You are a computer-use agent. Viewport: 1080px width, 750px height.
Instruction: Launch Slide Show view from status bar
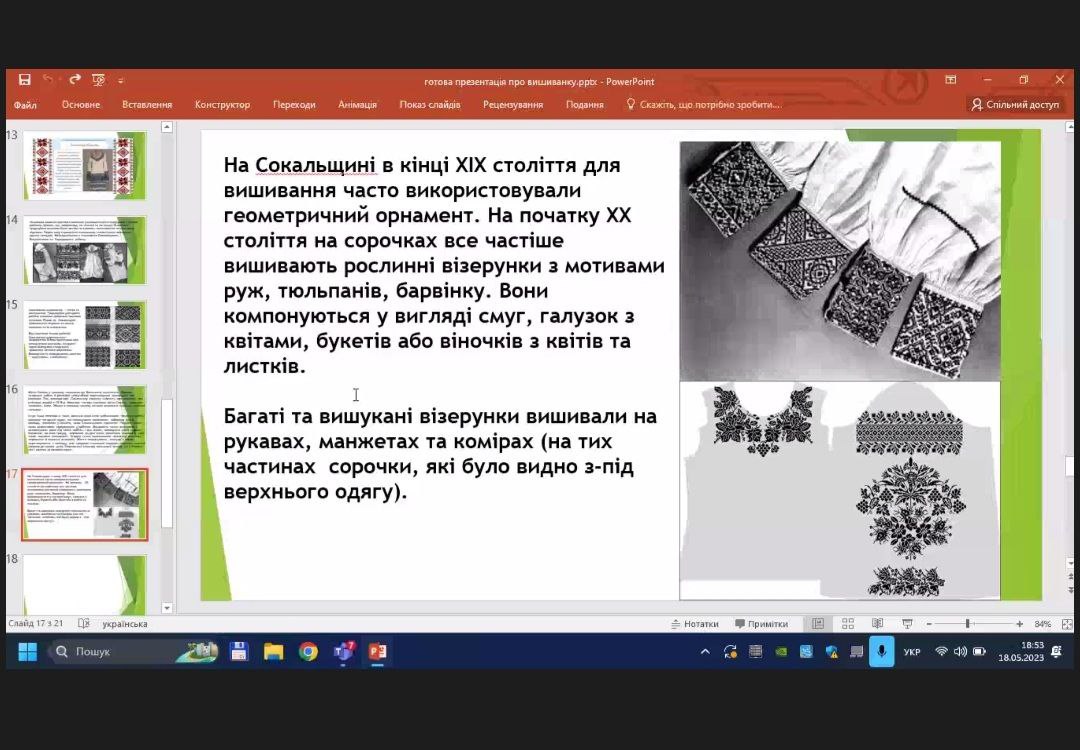click(907, 624)
